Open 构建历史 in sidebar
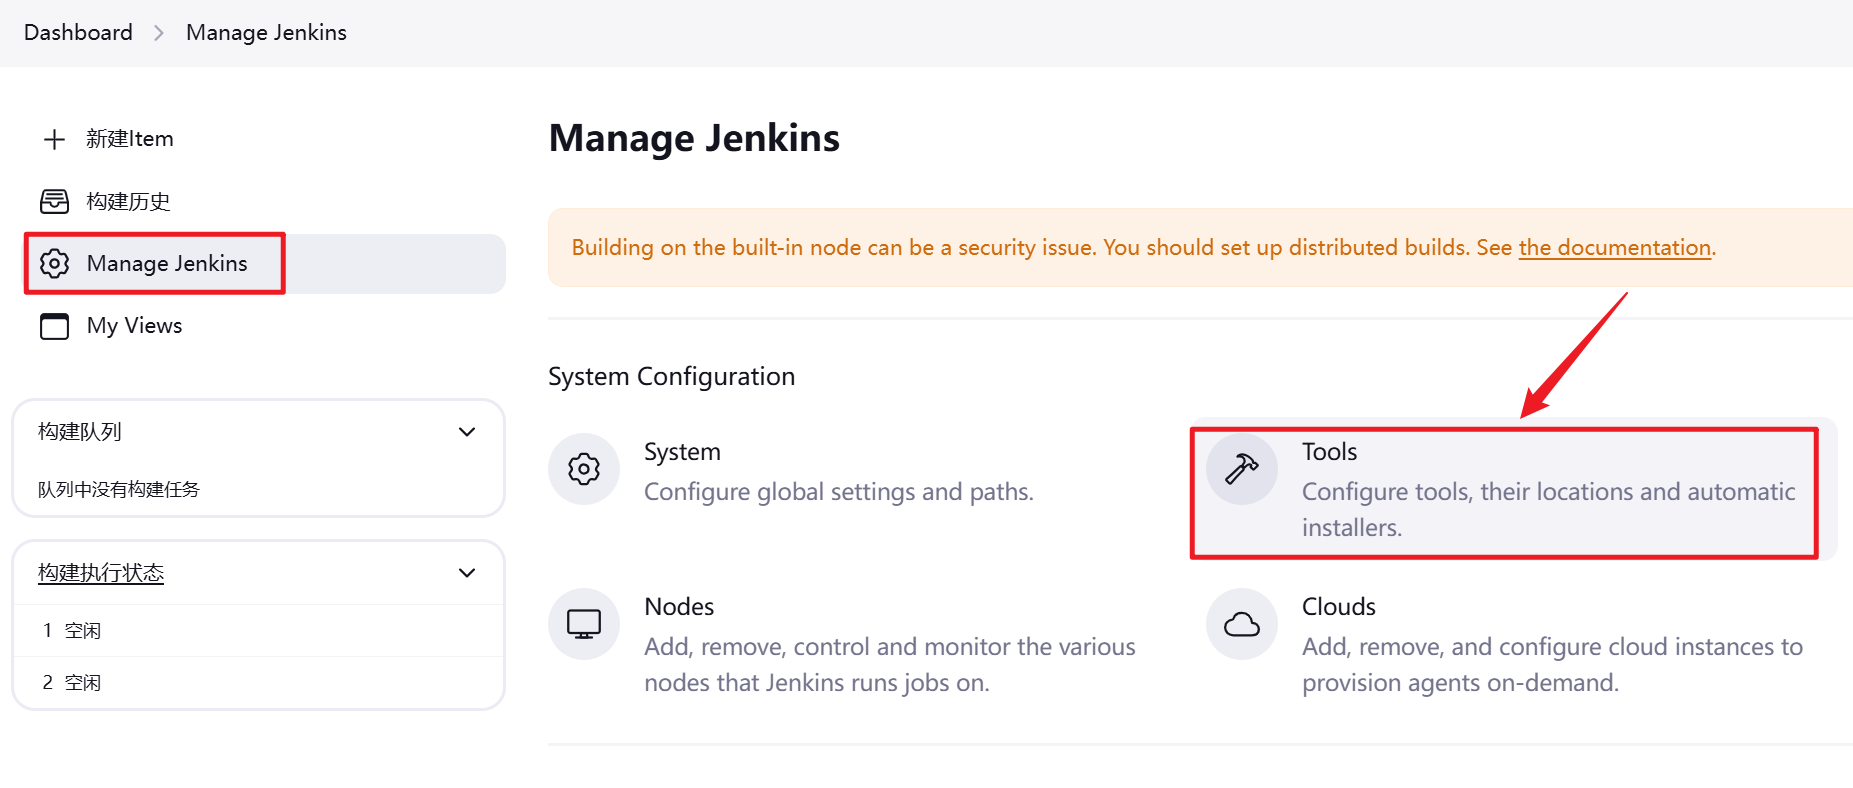The height and width of the screenshot is (788, 1853). tap(128, 201)
